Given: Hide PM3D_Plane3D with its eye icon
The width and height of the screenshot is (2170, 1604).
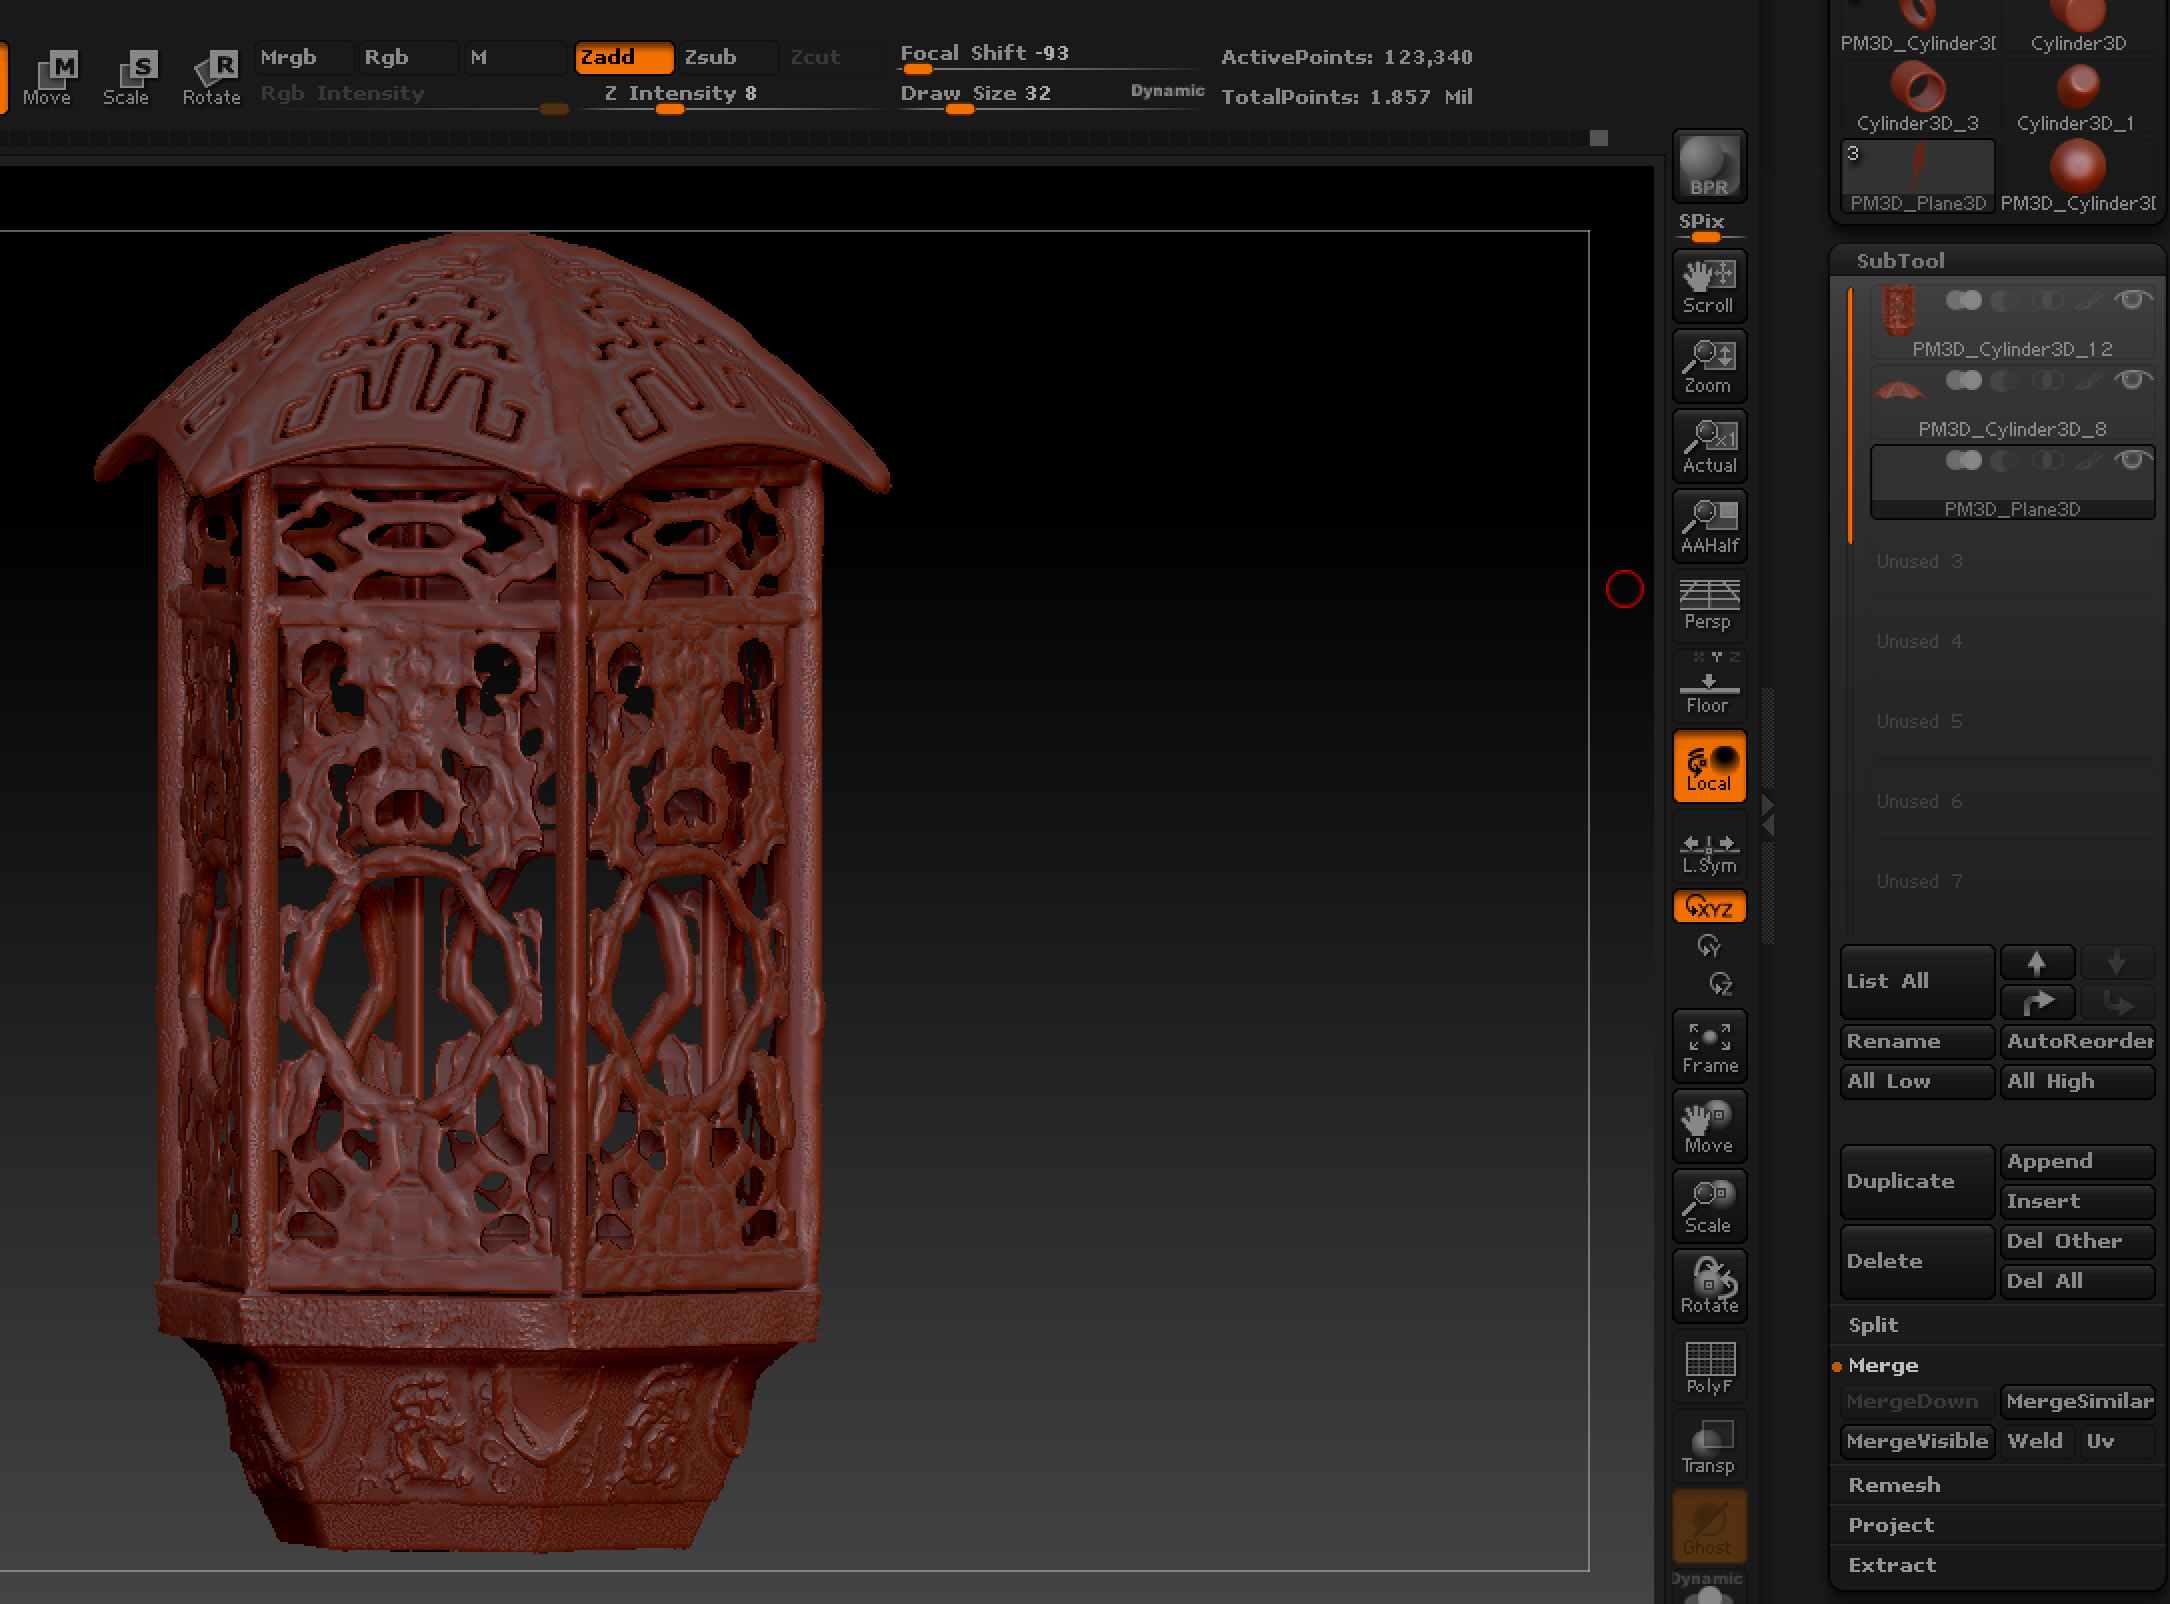Looking at the screenshot, I should point(2132,460).
